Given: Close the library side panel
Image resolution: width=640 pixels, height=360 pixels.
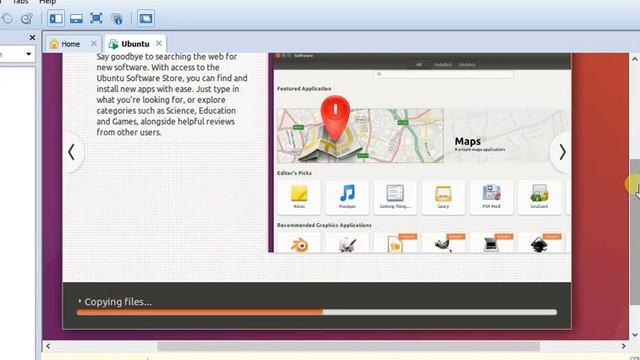Looking at the screenshot, I should point(33,38).
